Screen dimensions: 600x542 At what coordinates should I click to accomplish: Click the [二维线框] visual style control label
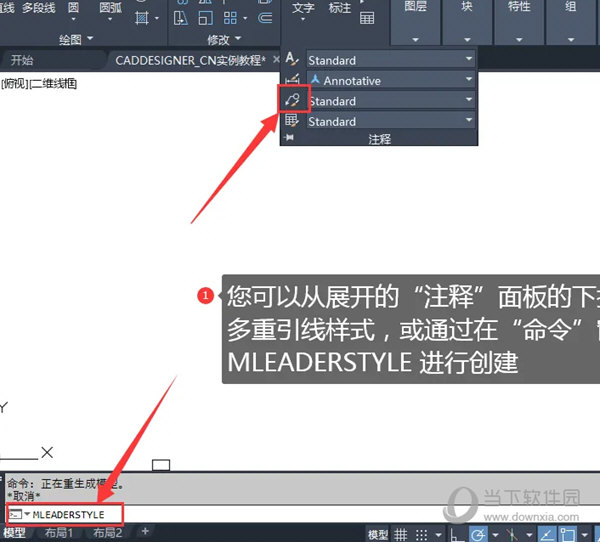pyautogui.click(x=53, y=83)
